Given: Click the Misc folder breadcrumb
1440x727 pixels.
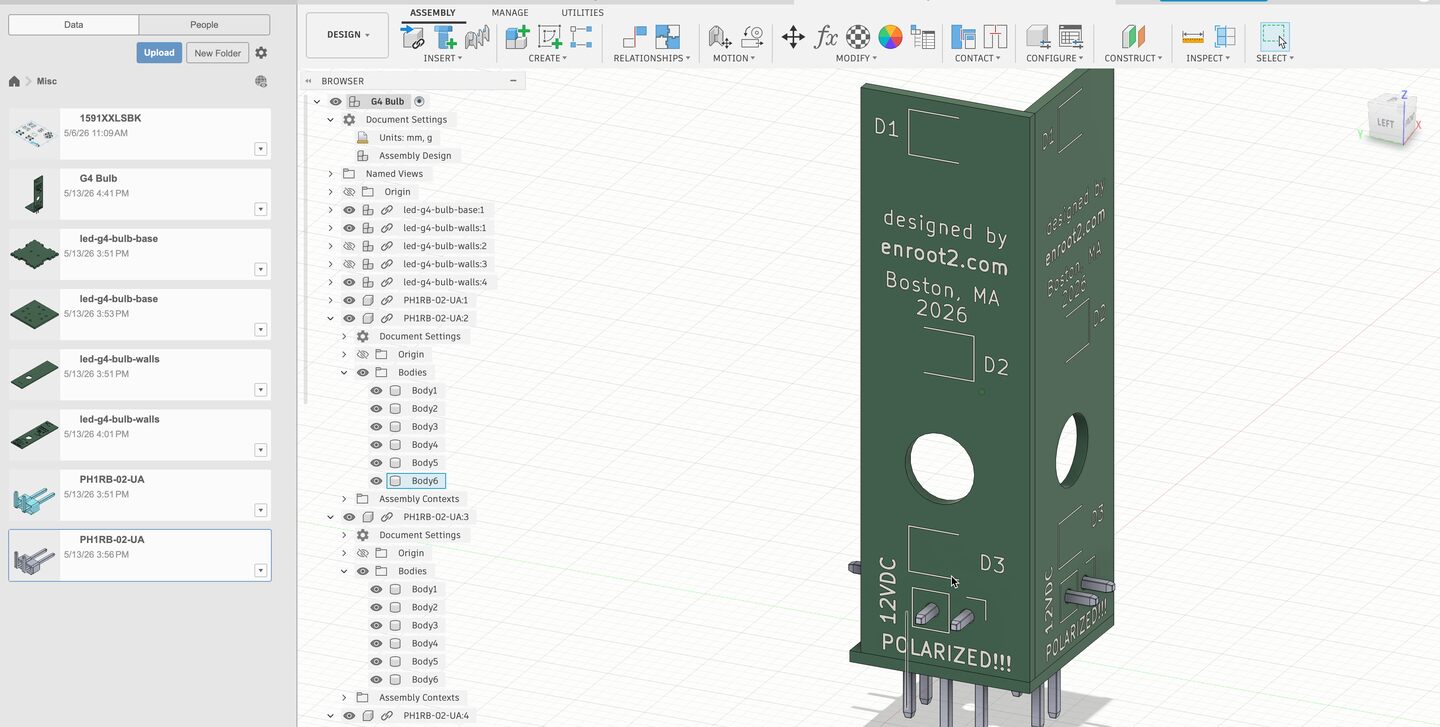Looking at the screenshot, I should click(x=47, y=81).
